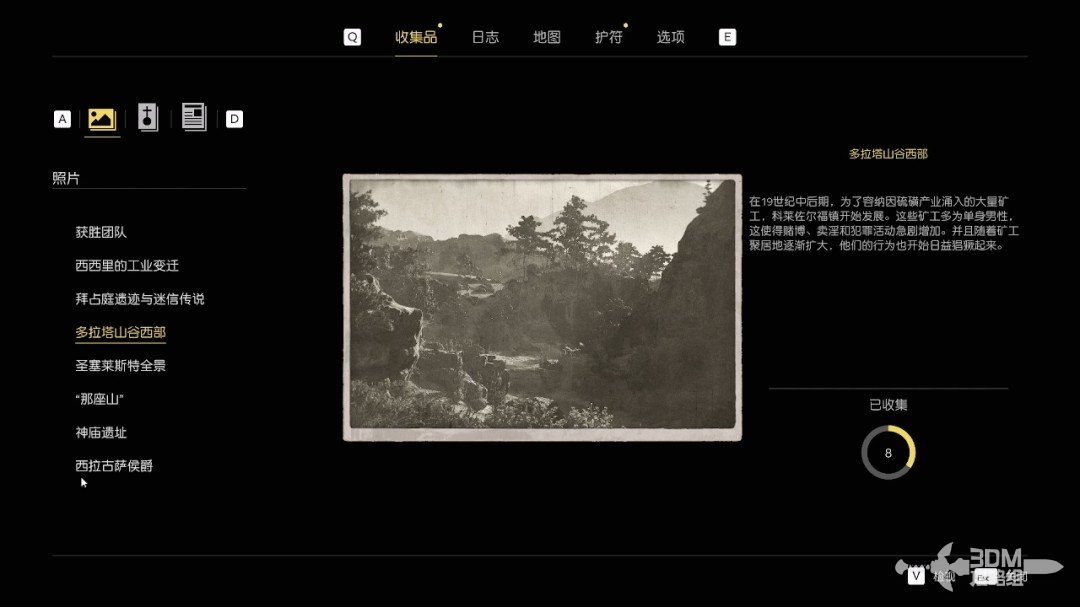The image size is (1080, 607).
Task: Select photo entry 多拉塔山谷西部
Action: click(121, 332)
